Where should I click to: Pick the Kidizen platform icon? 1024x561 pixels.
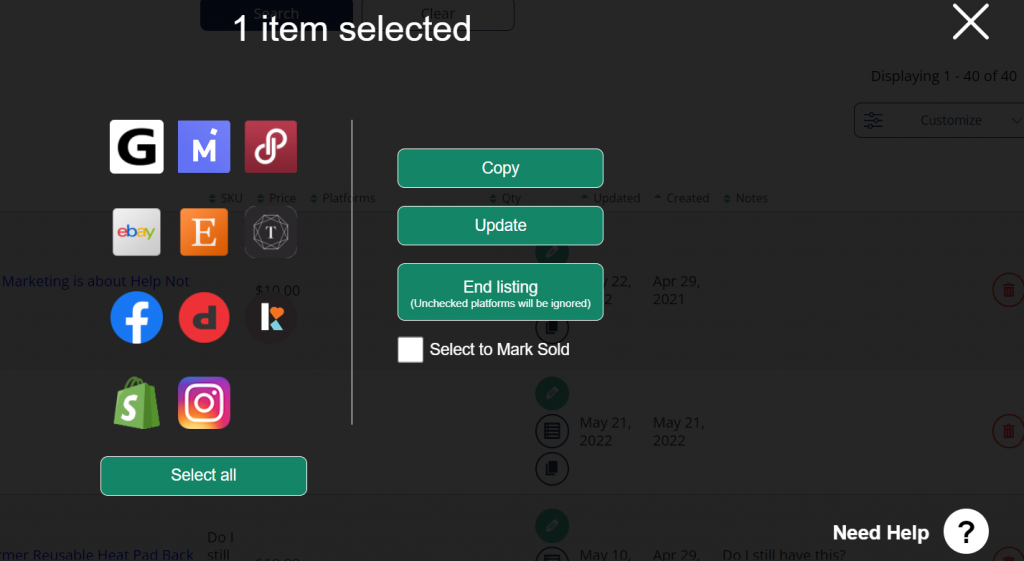coord(271,317)
